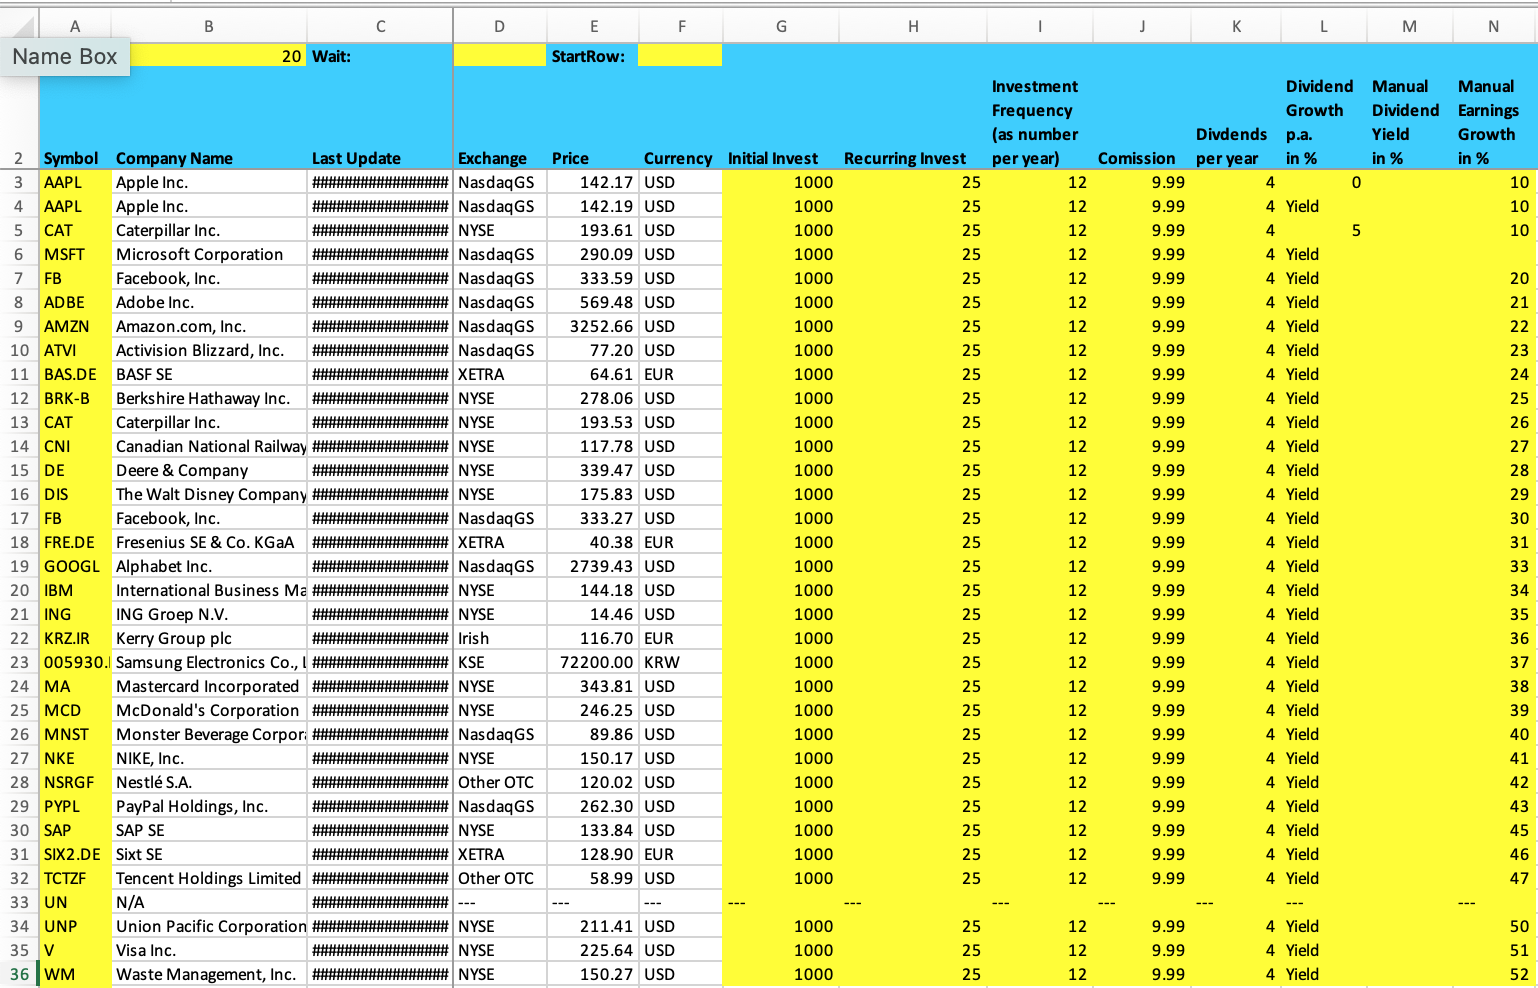
Task: Click the 'ING Groep N.V.' cell
Action: coord(209,614)
